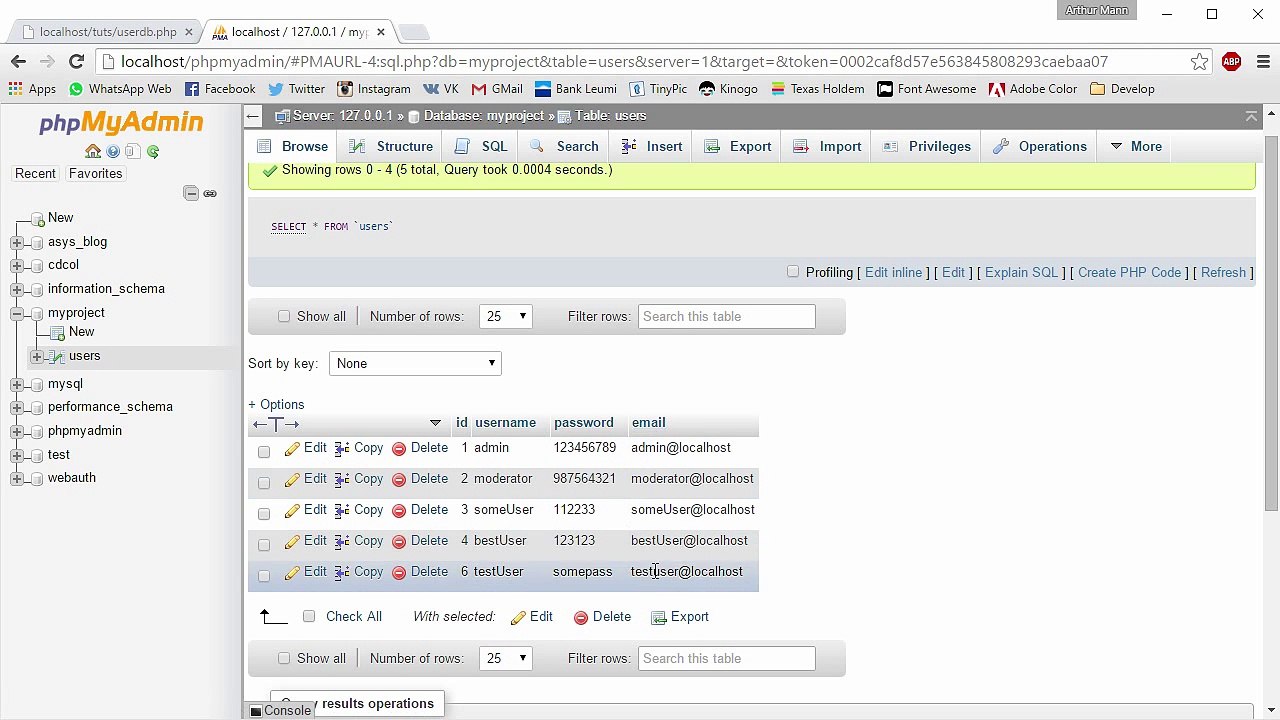
Task: Open the performance_schema database
Action: click(x=110, y=407)
